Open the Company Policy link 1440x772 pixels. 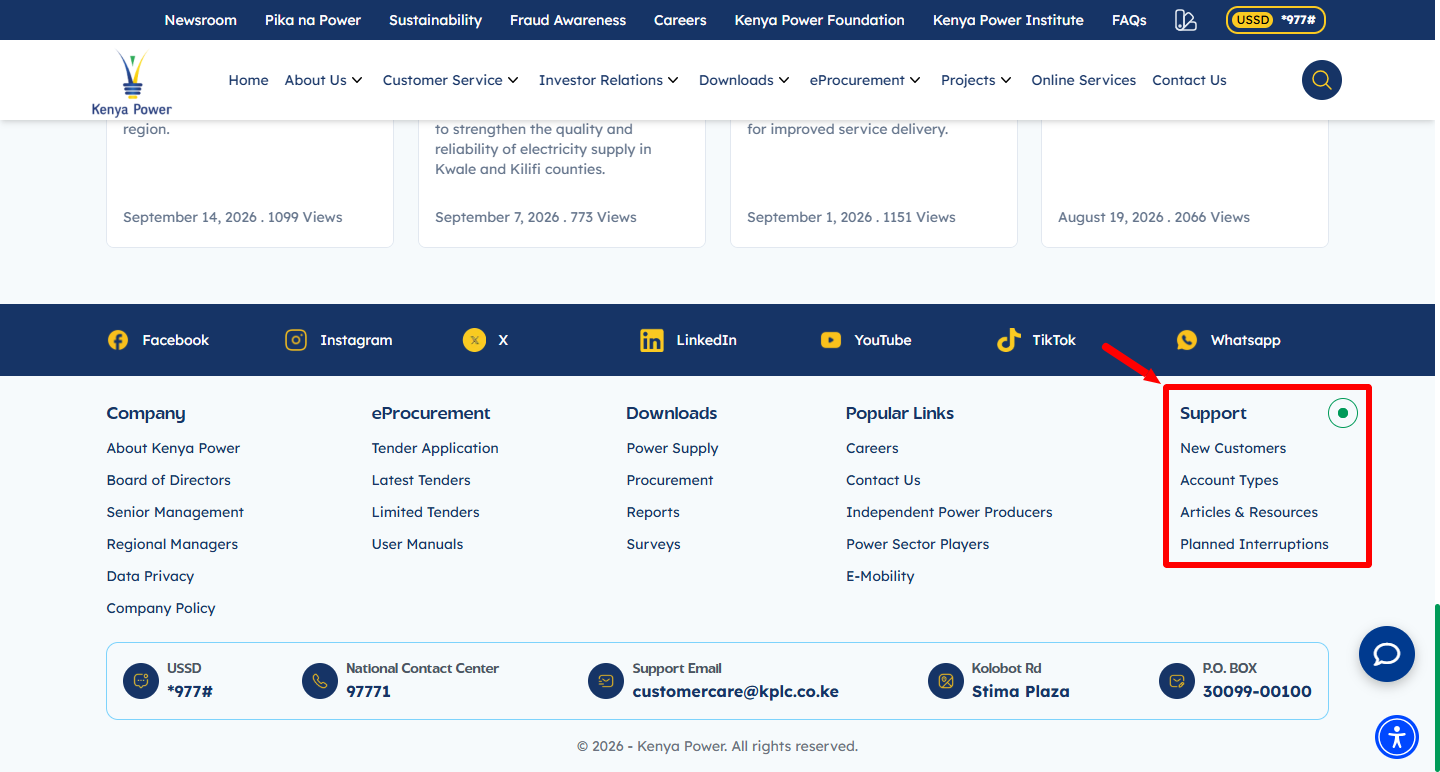coord(161,608)
